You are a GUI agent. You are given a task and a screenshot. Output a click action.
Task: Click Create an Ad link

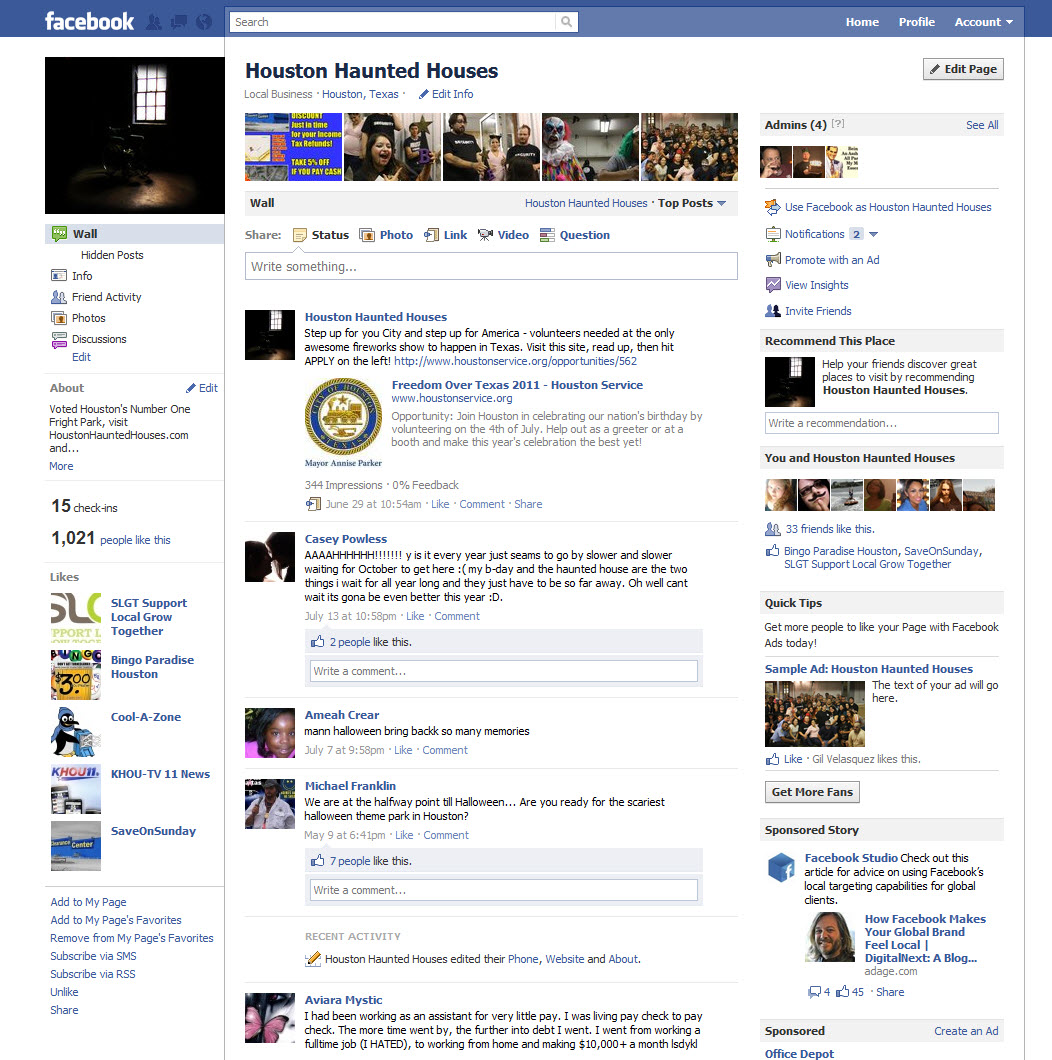[966, 1031]
